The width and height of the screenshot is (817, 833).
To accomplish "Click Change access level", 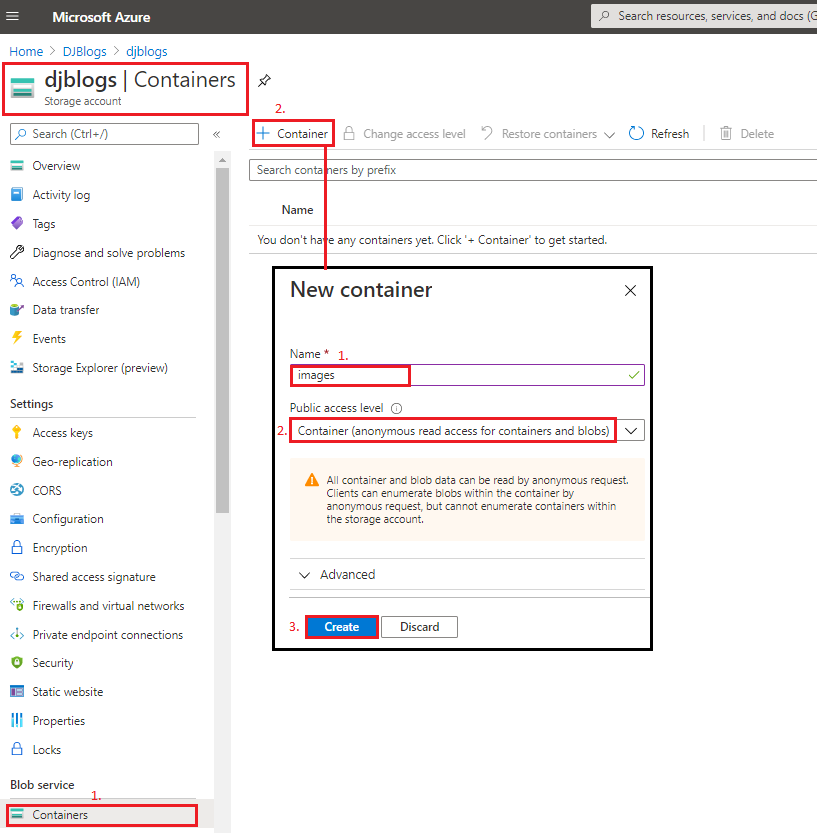I will coord(405,134).
